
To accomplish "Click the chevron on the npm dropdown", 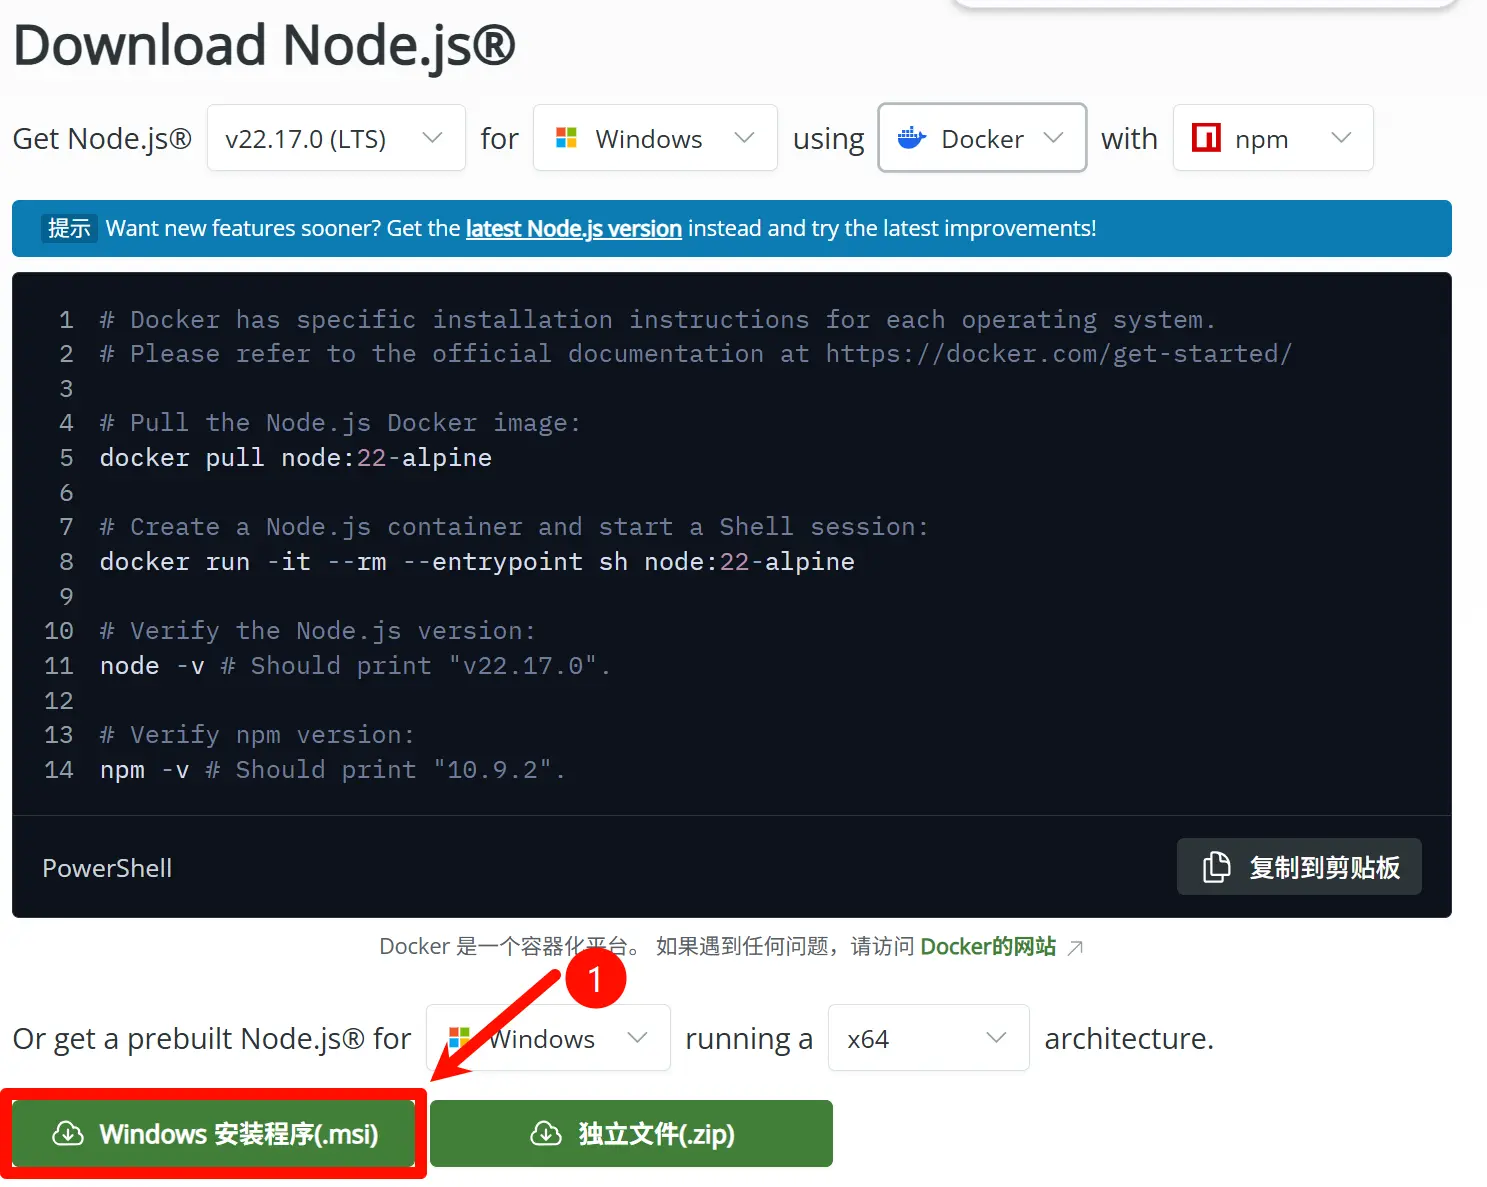I will [x=1341, y=137].
